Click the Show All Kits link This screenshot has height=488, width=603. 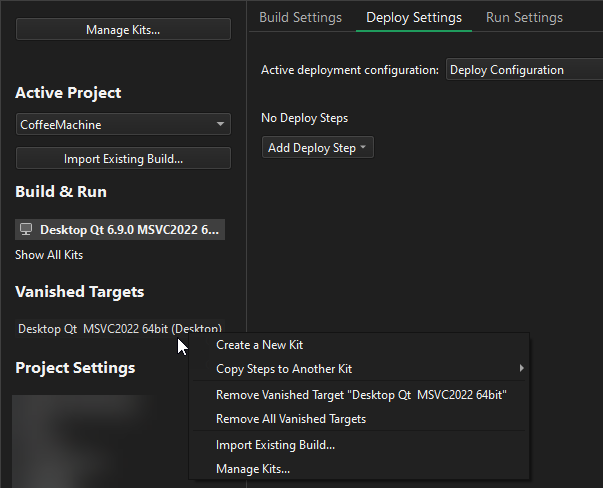tap(49, 255)
